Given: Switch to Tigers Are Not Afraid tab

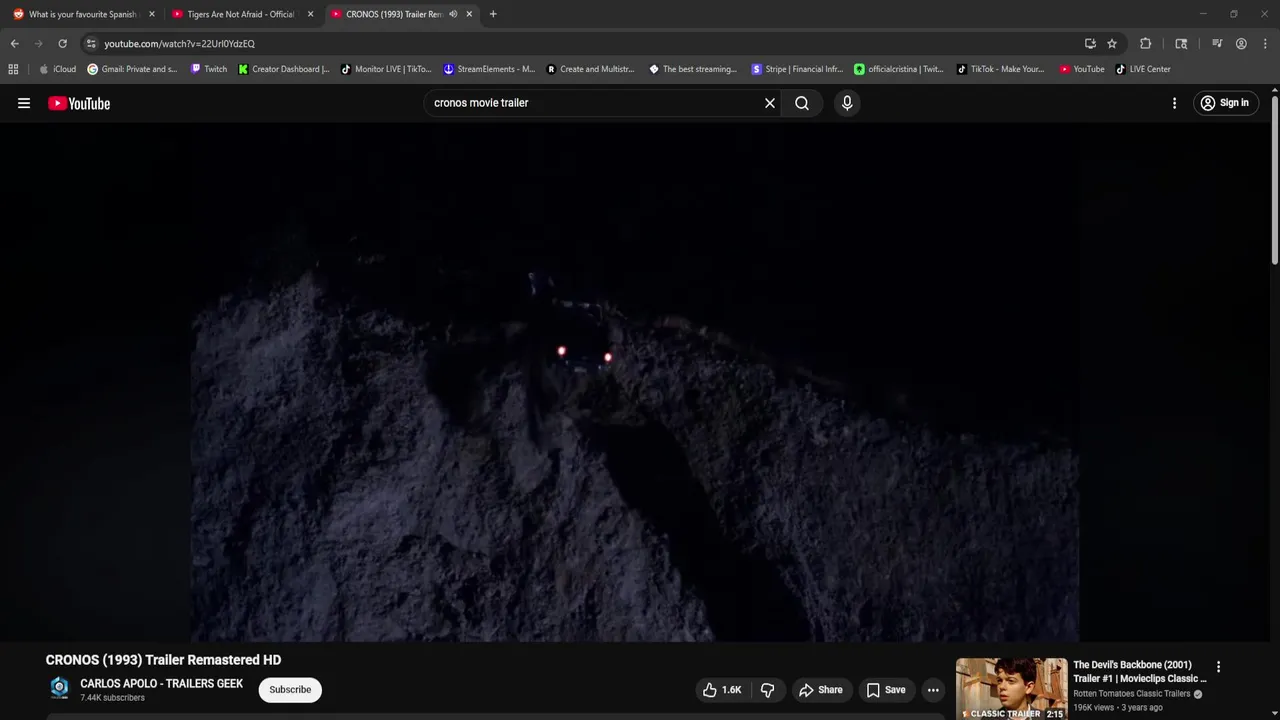Looking at the screenshot, I should (x=241, y=14).
